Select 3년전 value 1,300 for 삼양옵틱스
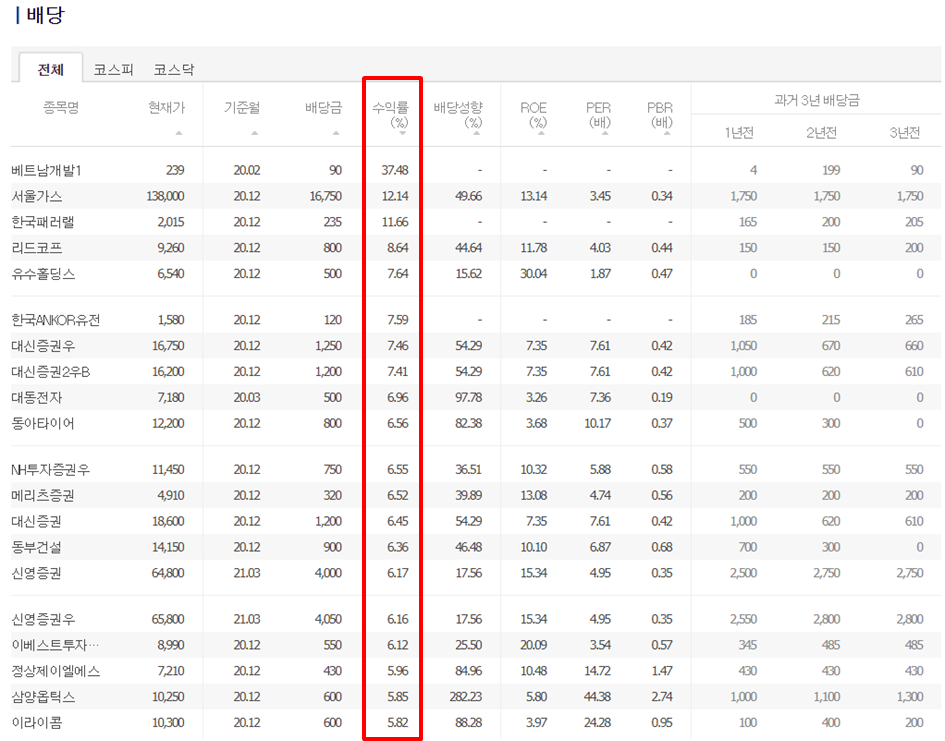The height and width of the screenshot is (741, 945). click(909, 697)
